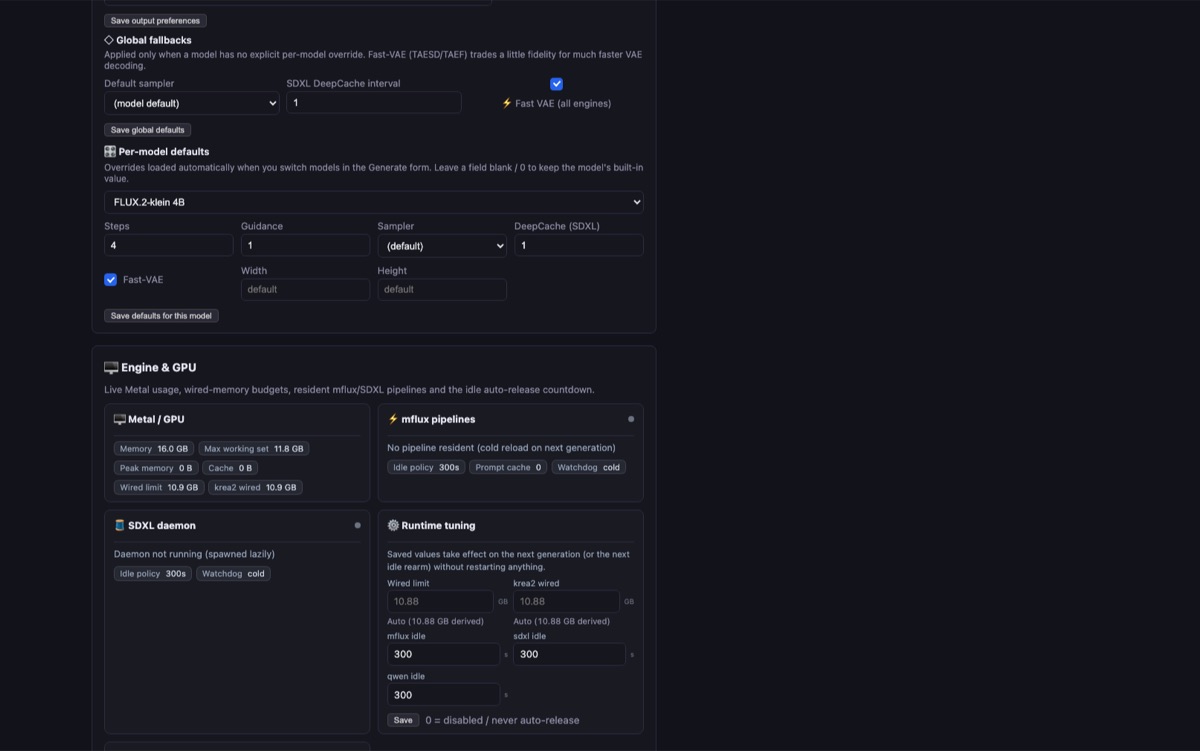Focus the sdxl idle seconds field
This screenshot has height=751, width=1200.
point(569,654)
